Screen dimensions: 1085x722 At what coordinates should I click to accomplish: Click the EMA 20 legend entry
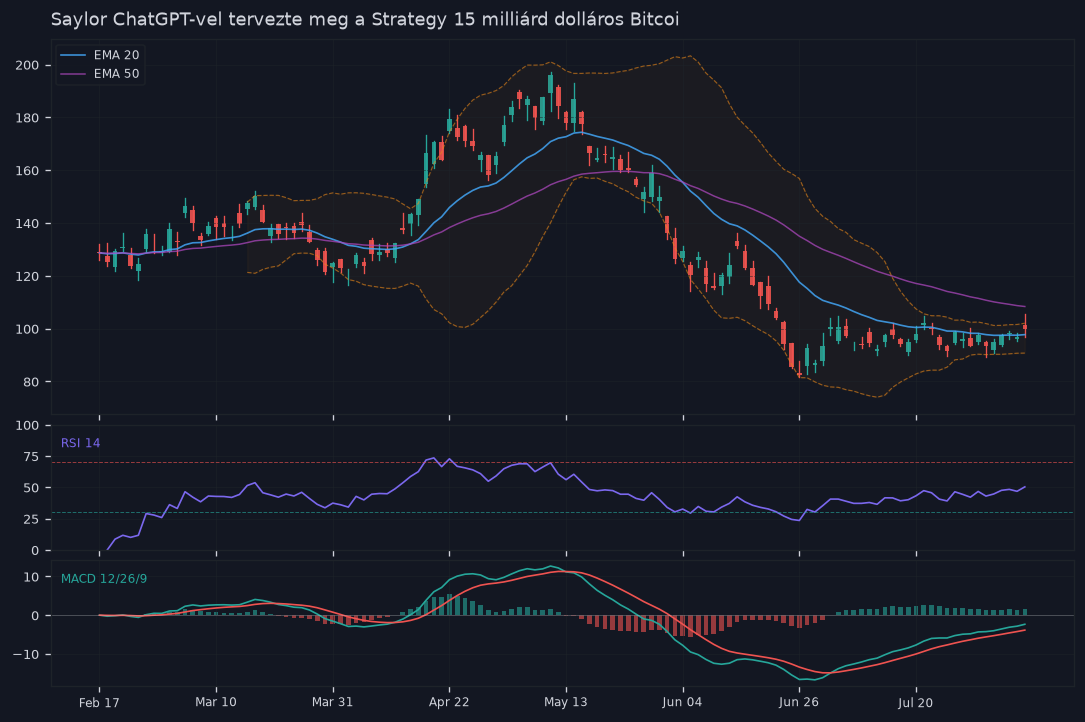(100, 55)
